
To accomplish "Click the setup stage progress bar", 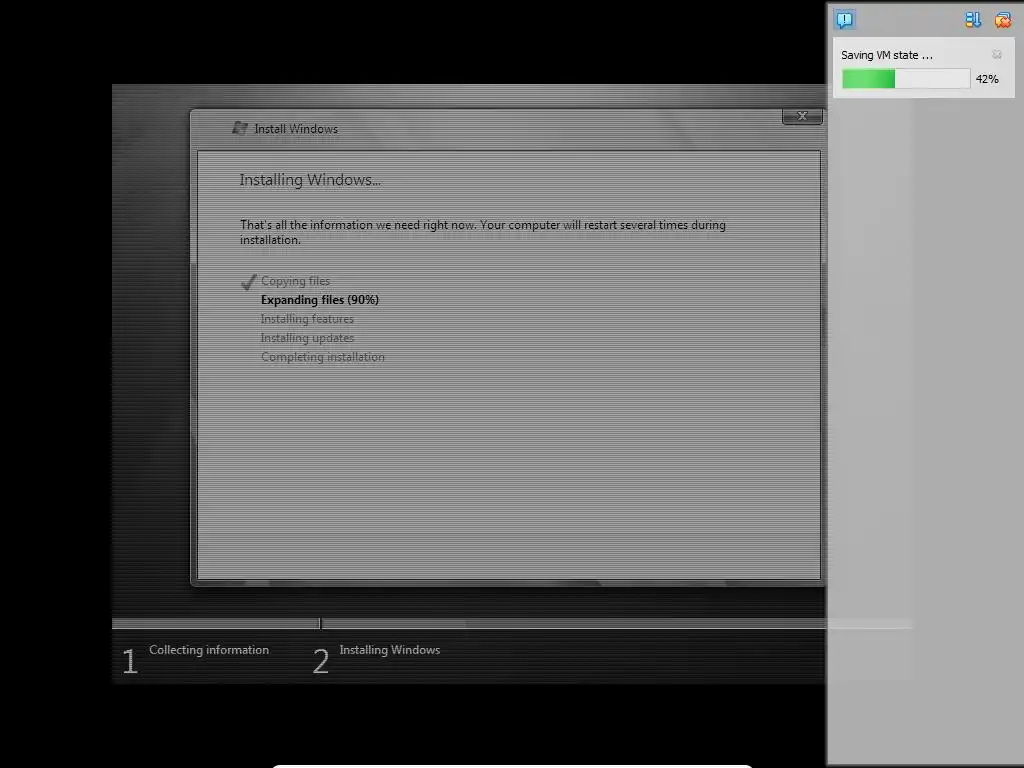I will 512,624.
